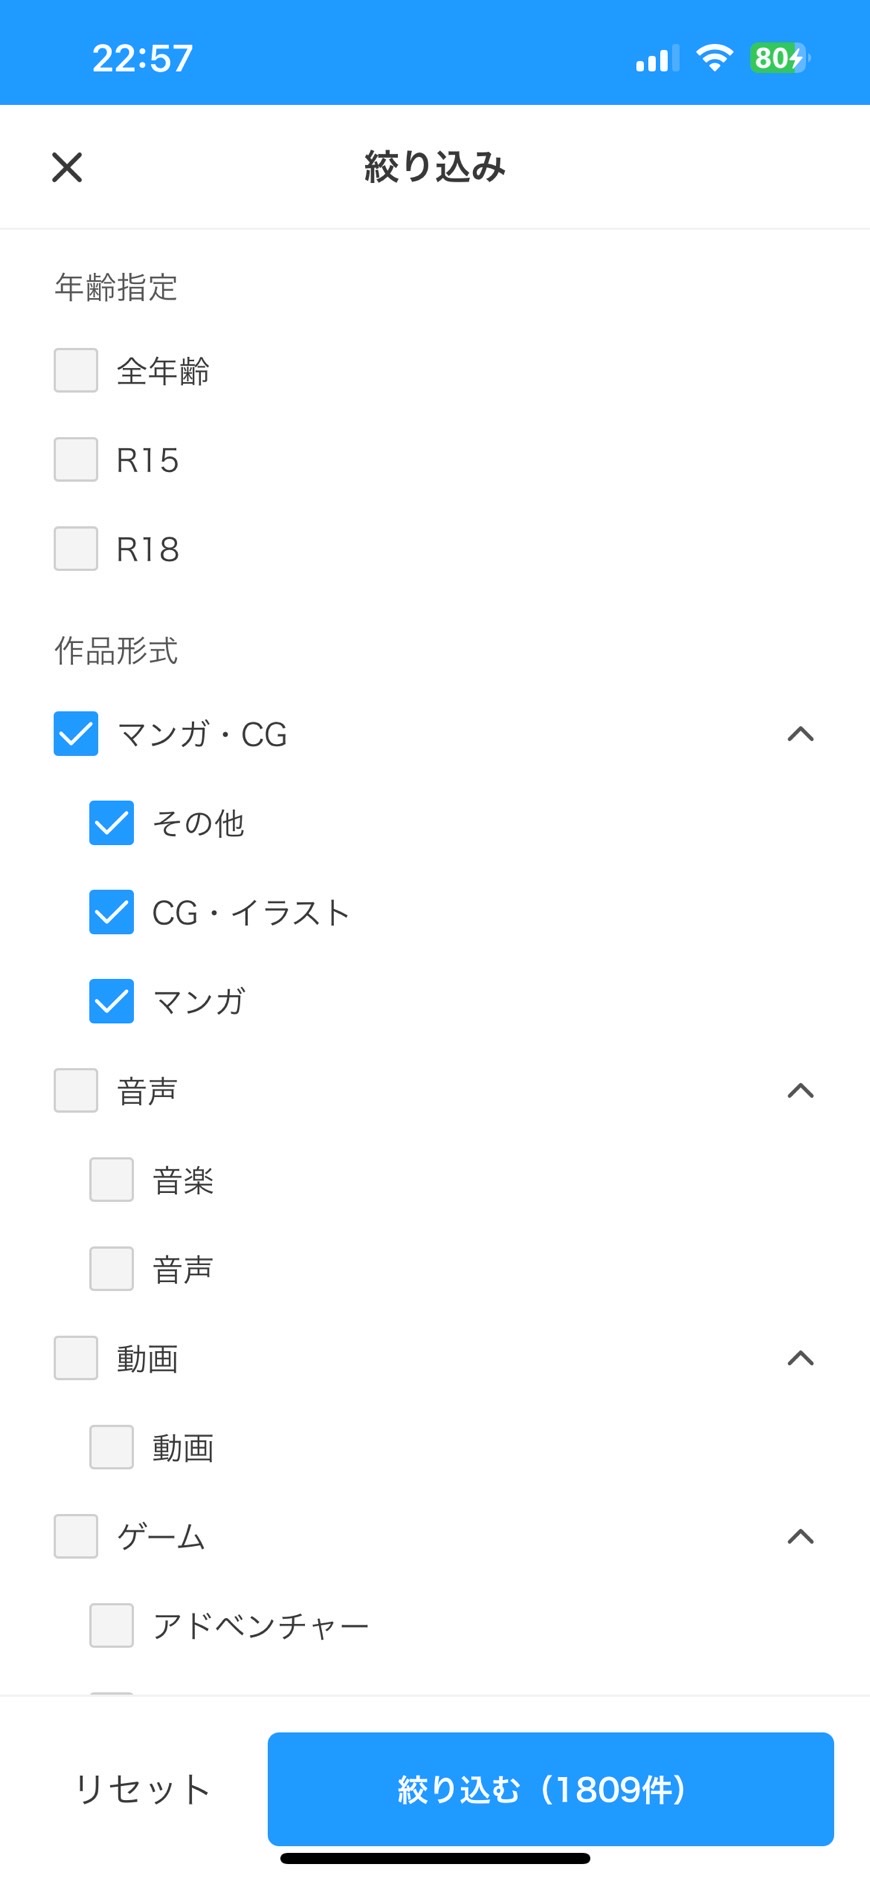Close the 絞り込み filter screen with X
This screenshot has height=1882, width=870.
coord(67,167)
